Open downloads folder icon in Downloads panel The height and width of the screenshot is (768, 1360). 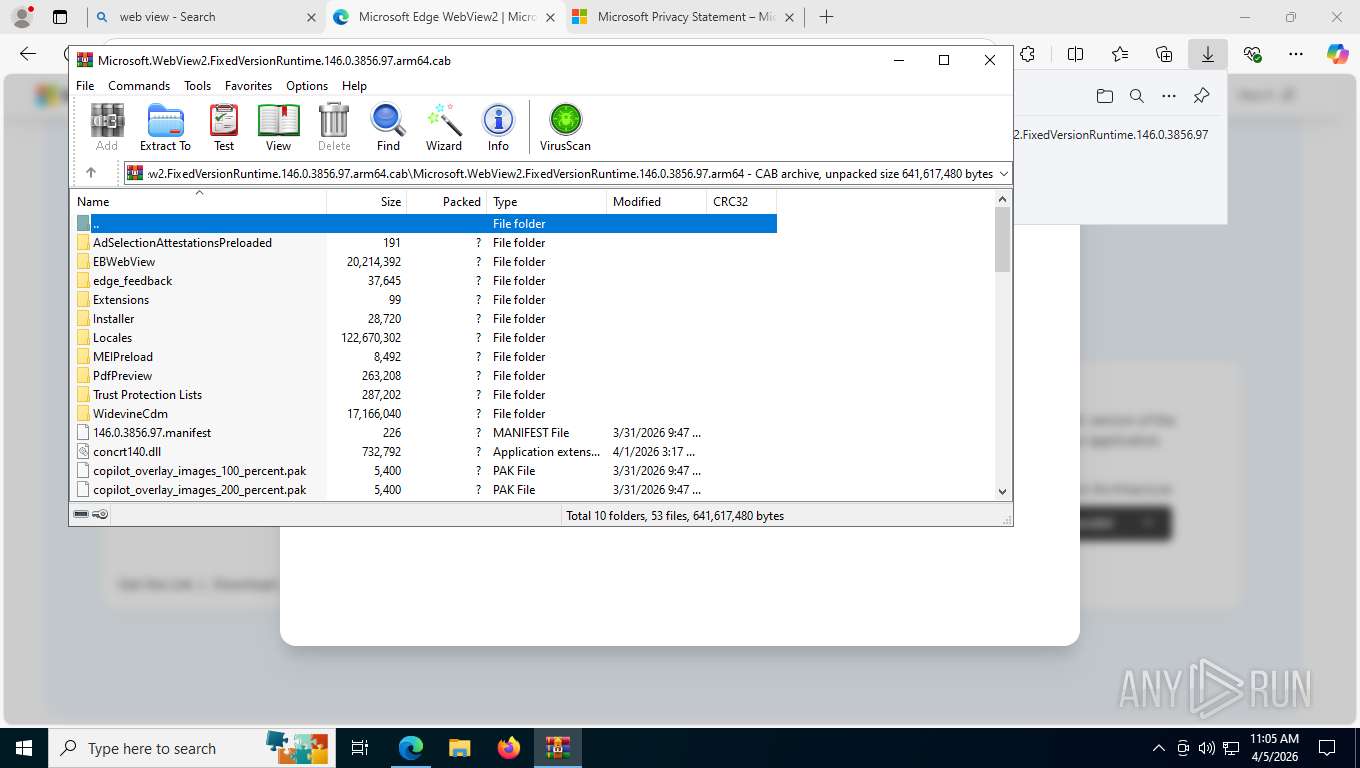point(1104,96)
